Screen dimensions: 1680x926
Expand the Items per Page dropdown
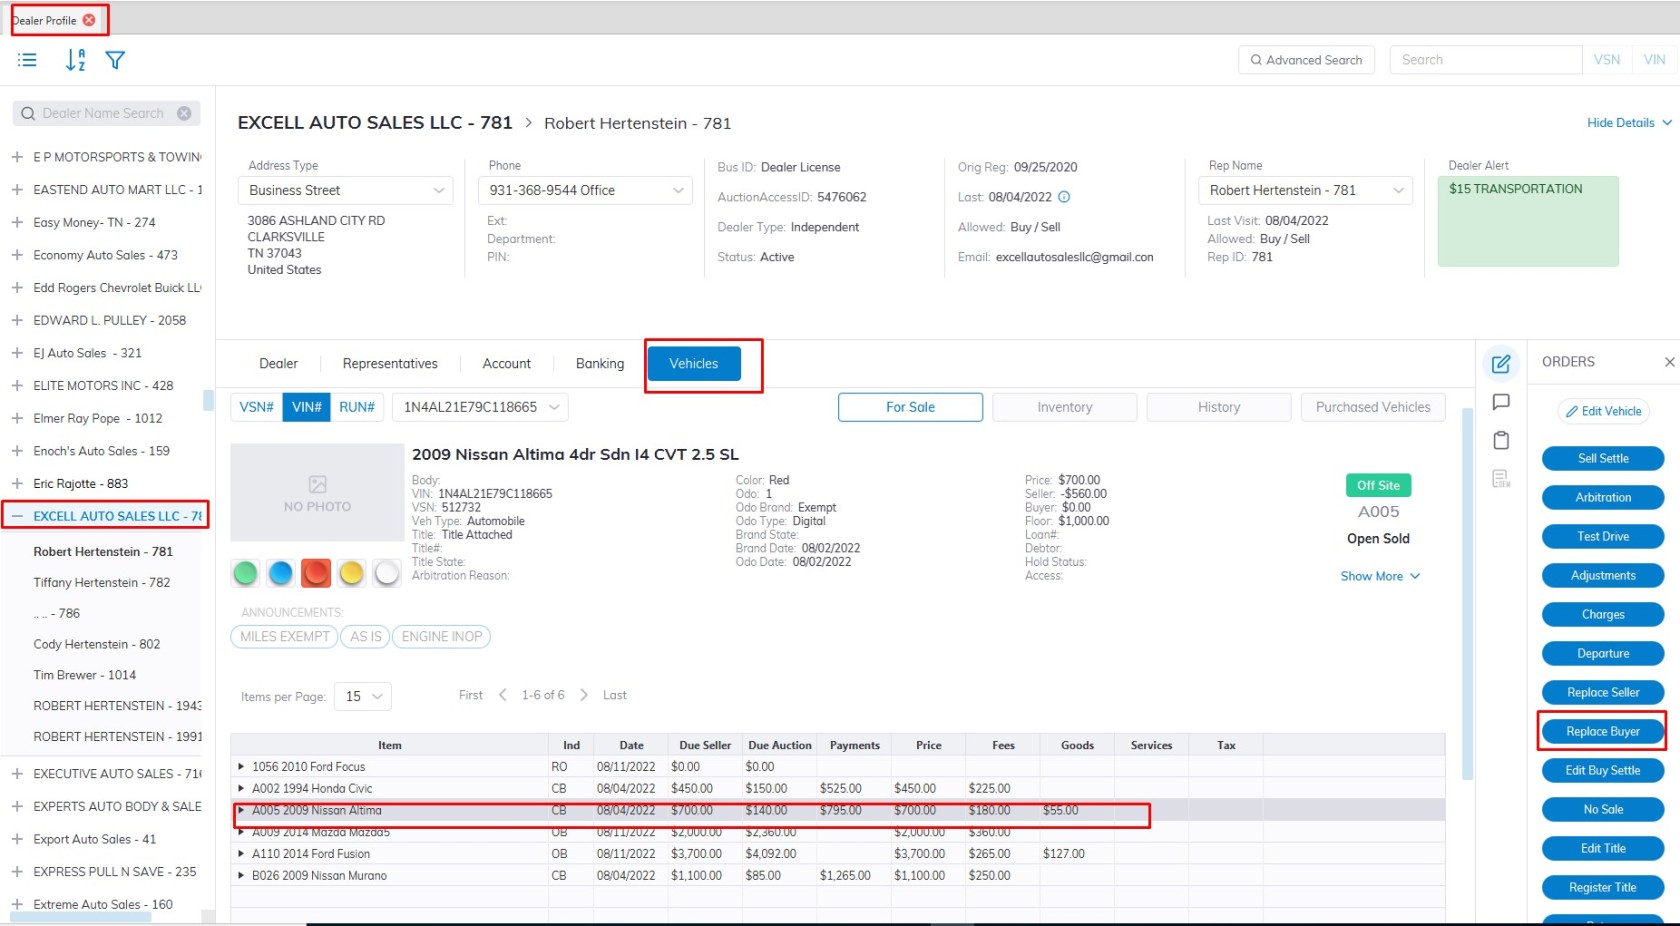[363, 696]
